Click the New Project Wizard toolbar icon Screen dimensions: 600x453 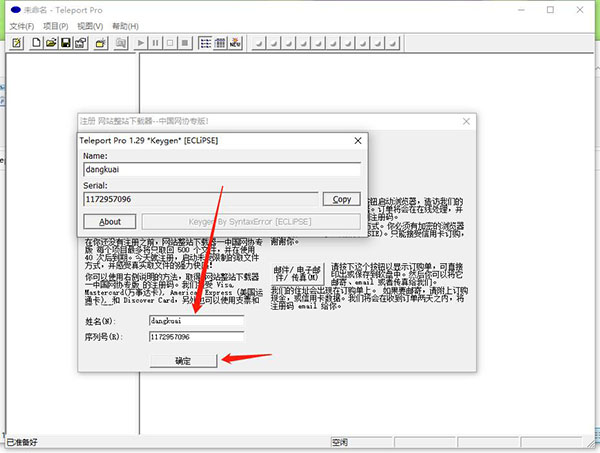point(16,43)
